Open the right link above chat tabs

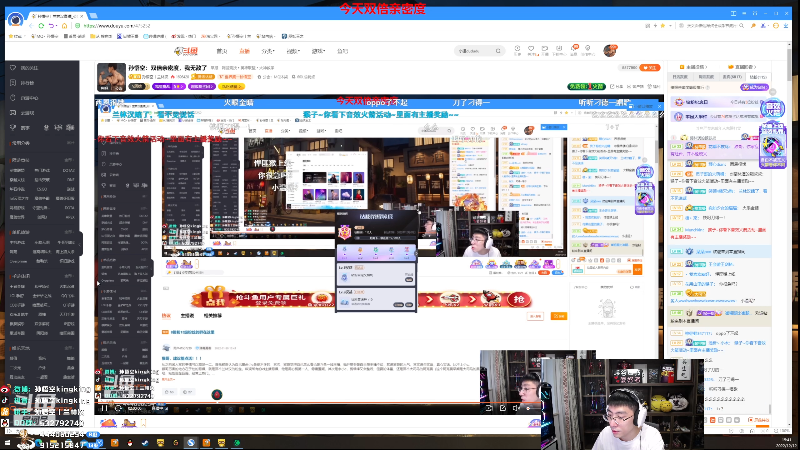742,67
